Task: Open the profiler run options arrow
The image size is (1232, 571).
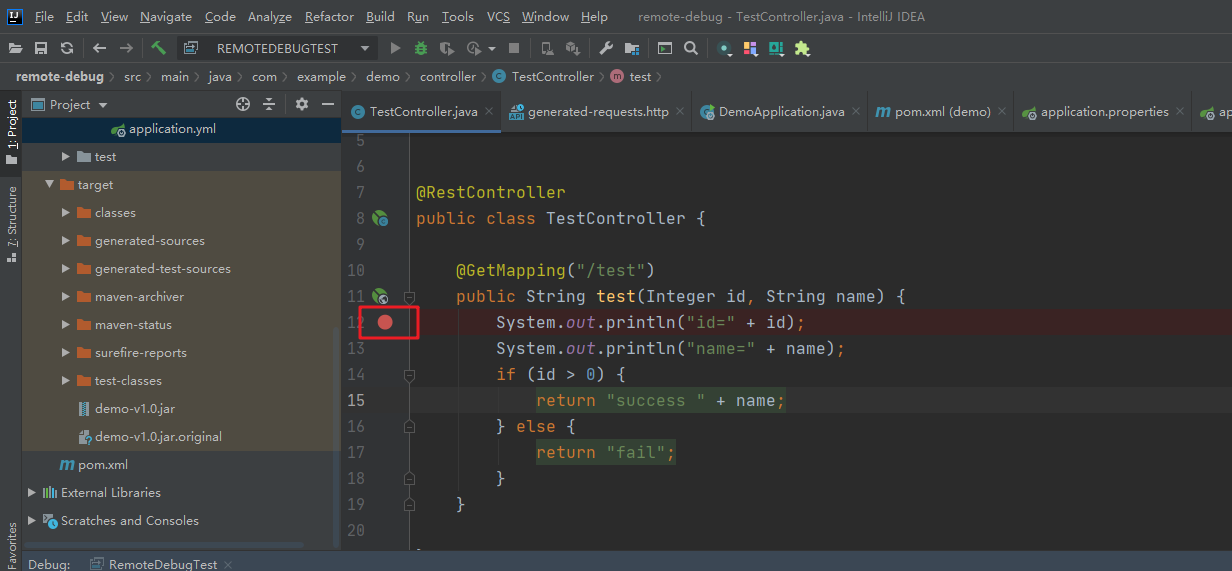Action: [x=493, y=48]
